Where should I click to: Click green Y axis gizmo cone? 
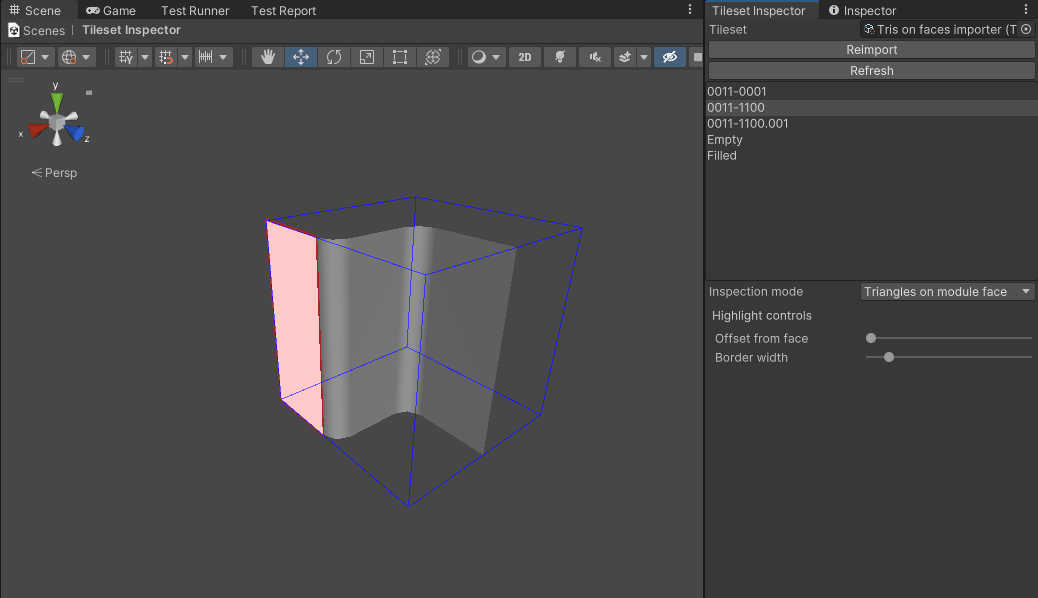click(57, 102)
